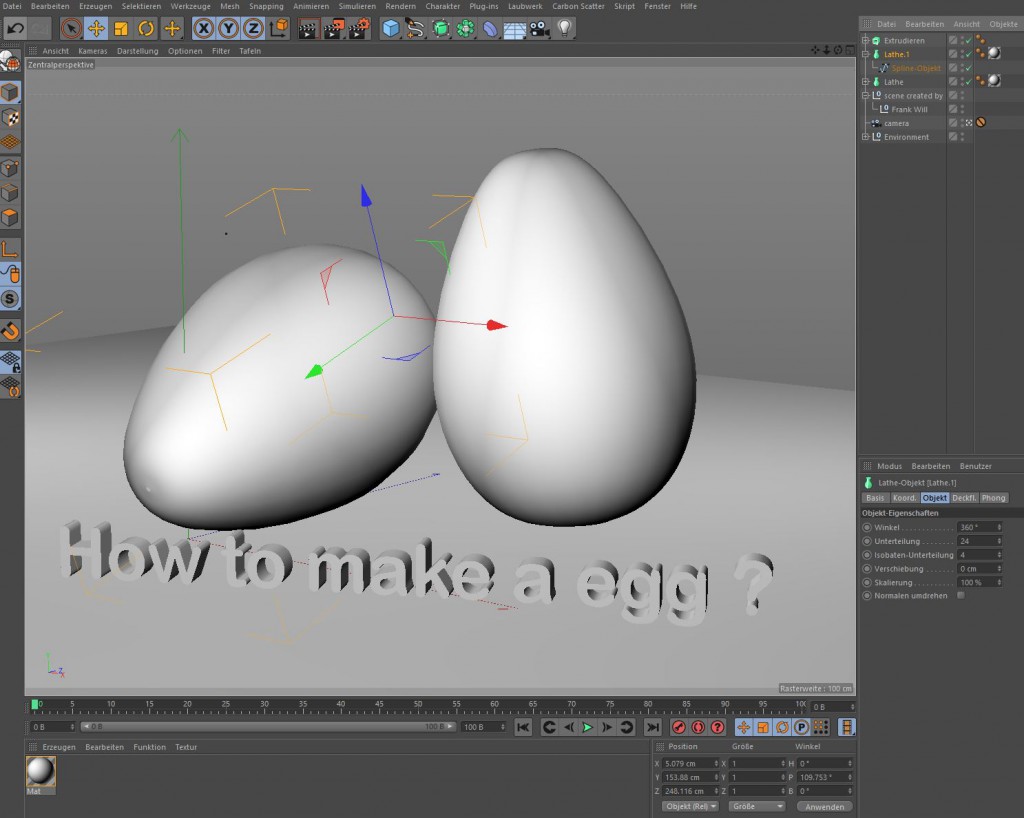Click the light bulb icon
This screenshot has width=1024, height=818.
tap(565, 29)
